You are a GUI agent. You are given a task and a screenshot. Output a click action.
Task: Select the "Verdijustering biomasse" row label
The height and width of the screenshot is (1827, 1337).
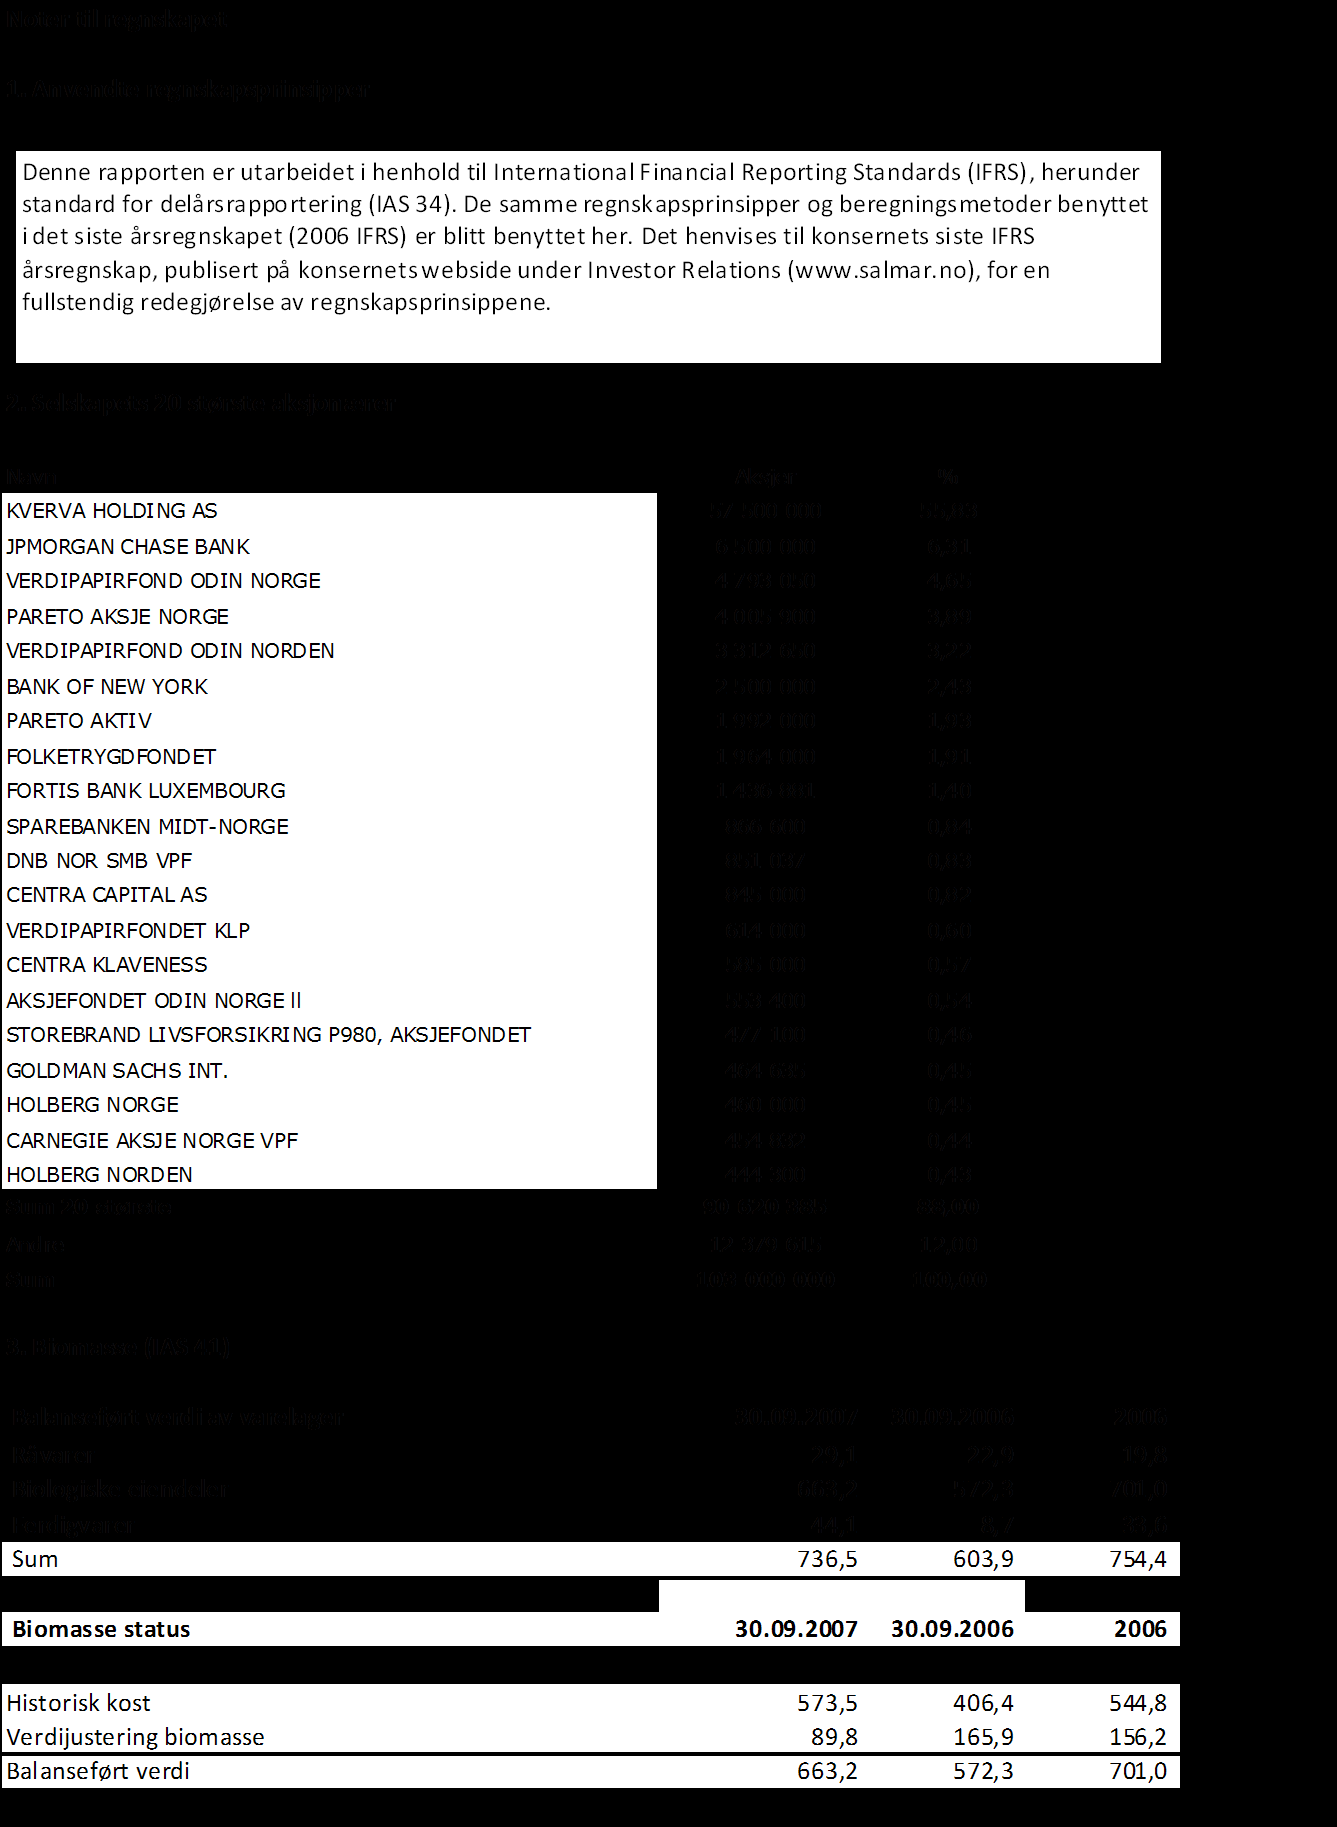[x=135, y=1738]
